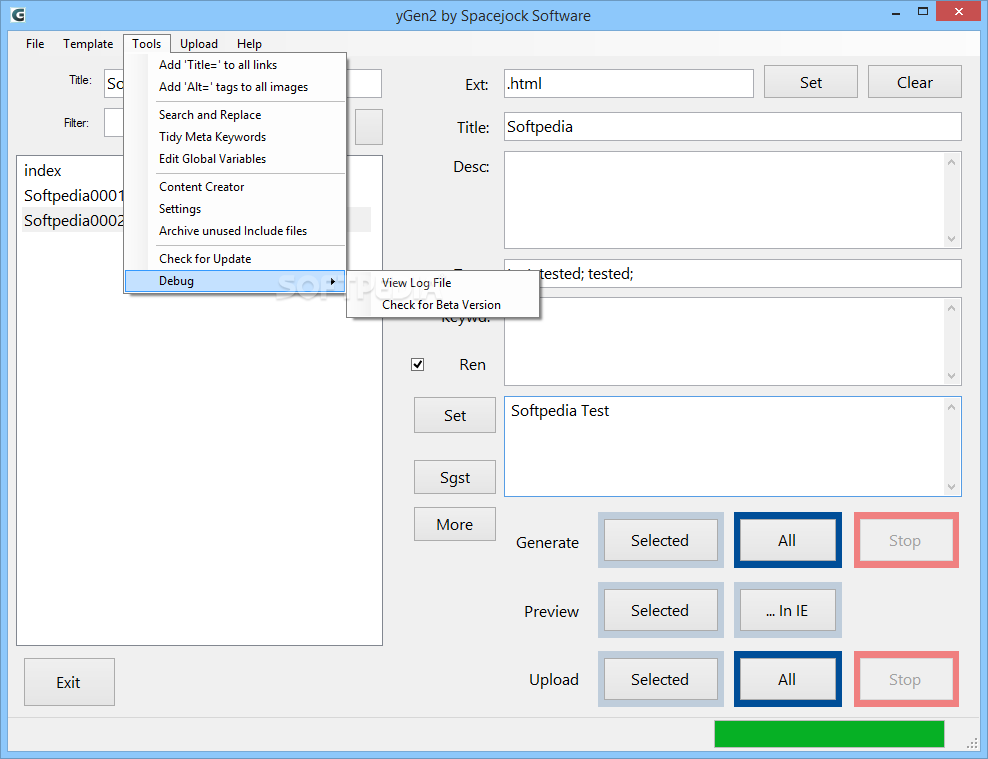Select View Log File

(443, 283)
